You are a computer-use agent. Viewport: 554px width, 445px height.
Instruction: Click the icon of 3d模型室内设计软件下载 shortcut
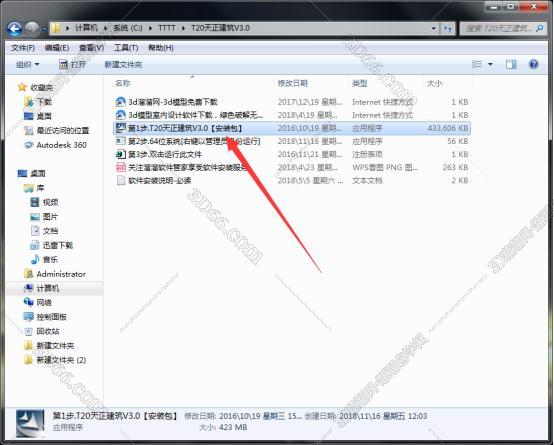pos(121,115)
